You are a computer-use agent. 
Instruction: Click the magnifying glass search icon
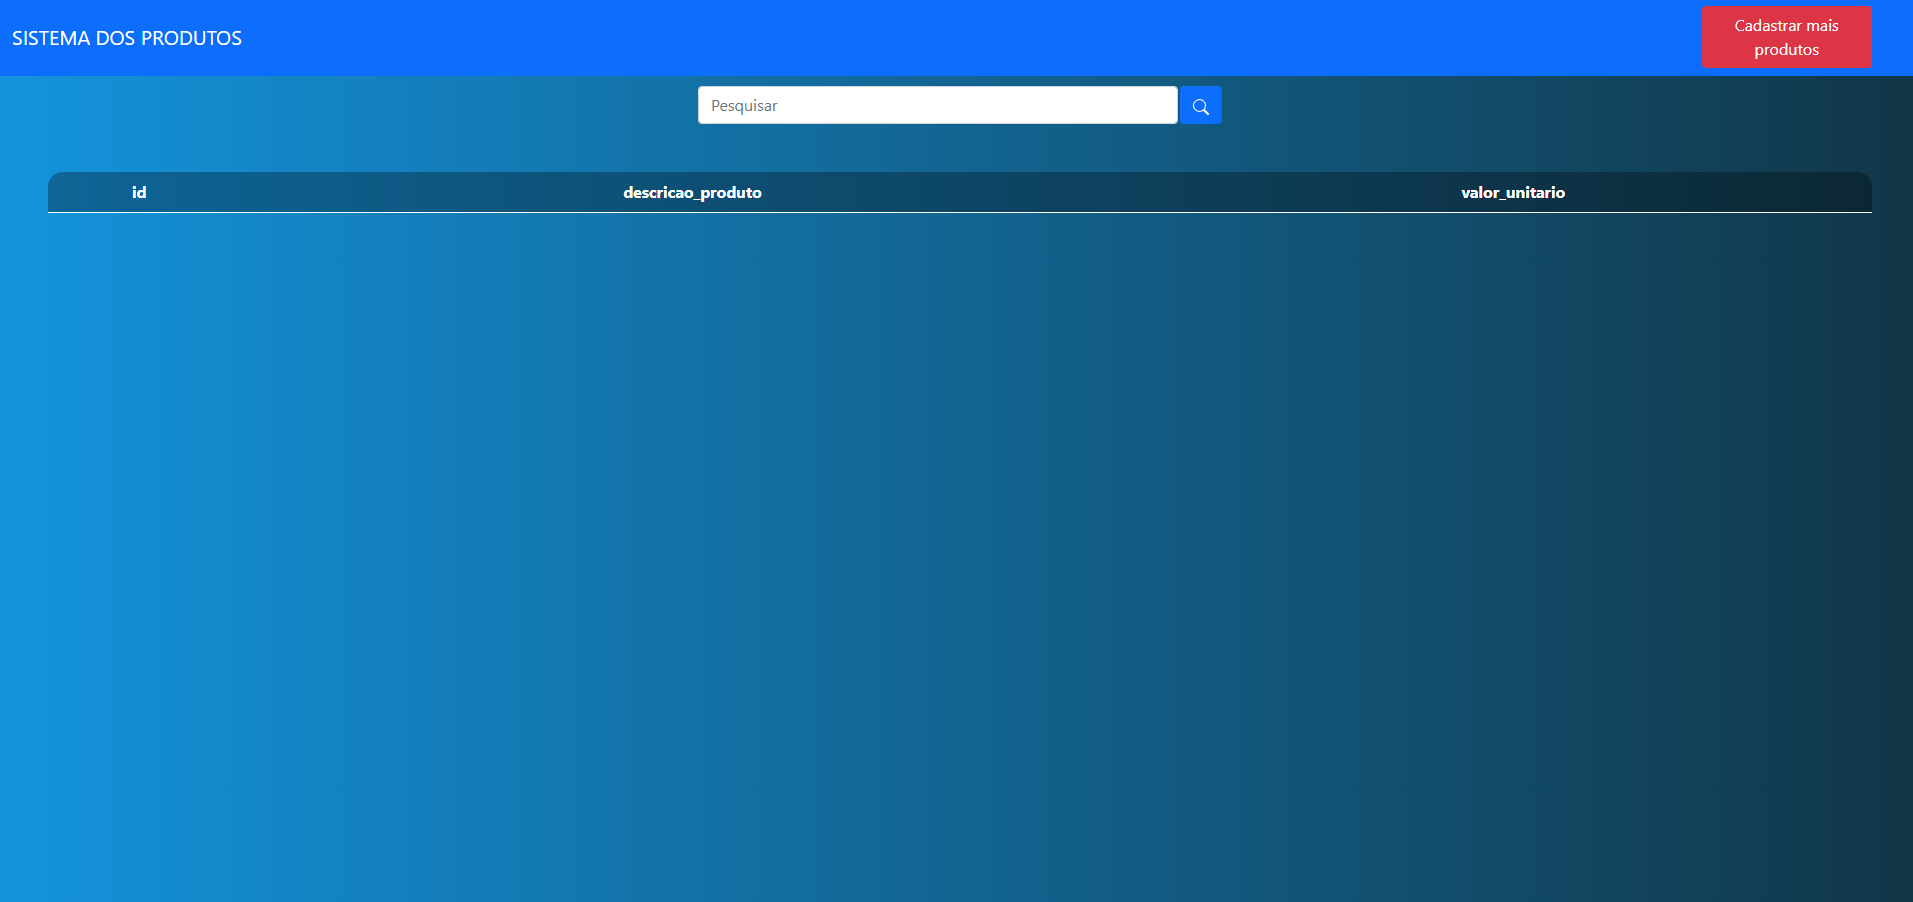(x=1200, y=106)
